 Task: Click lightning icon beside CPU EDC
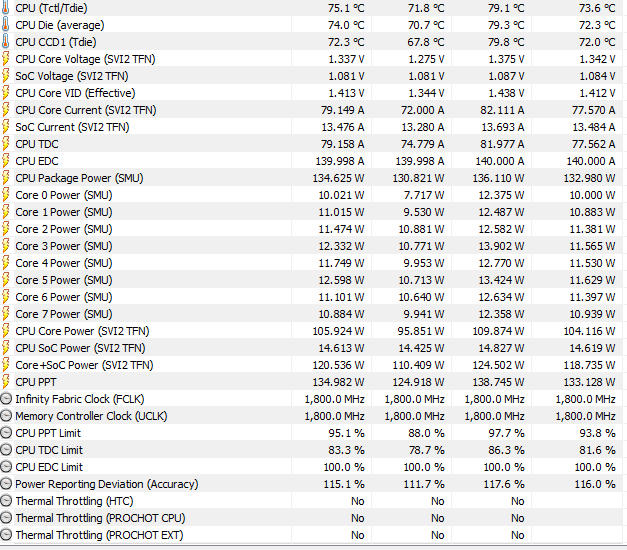point(6,161)
